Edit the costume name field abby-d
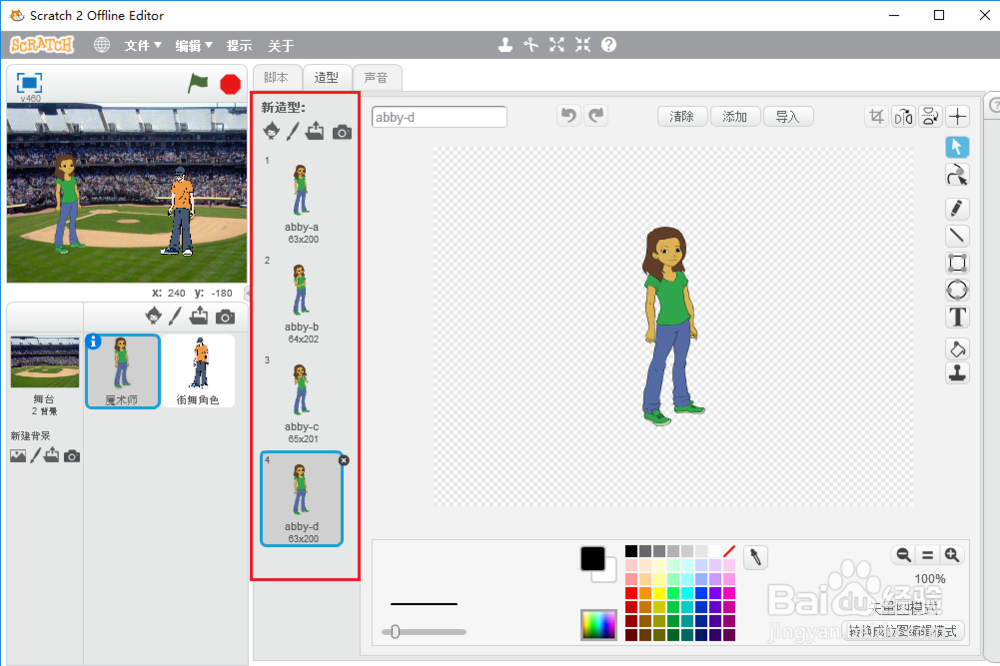Image resolution: width=1000 pixels, height=666 pixels. point(439,117)
